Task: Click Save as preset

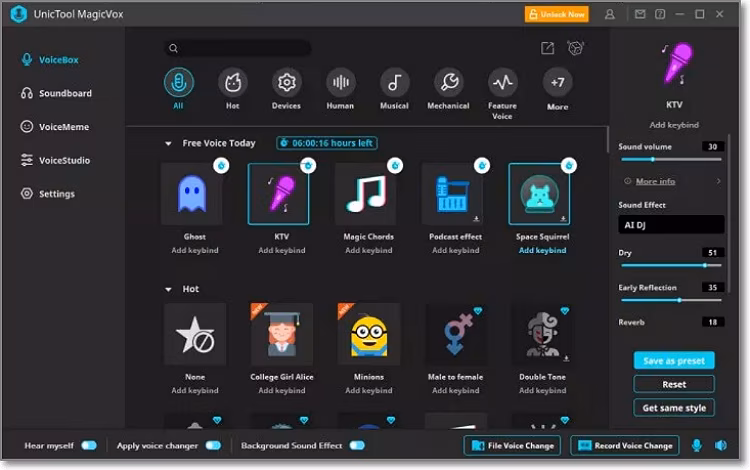Action: 674,361
